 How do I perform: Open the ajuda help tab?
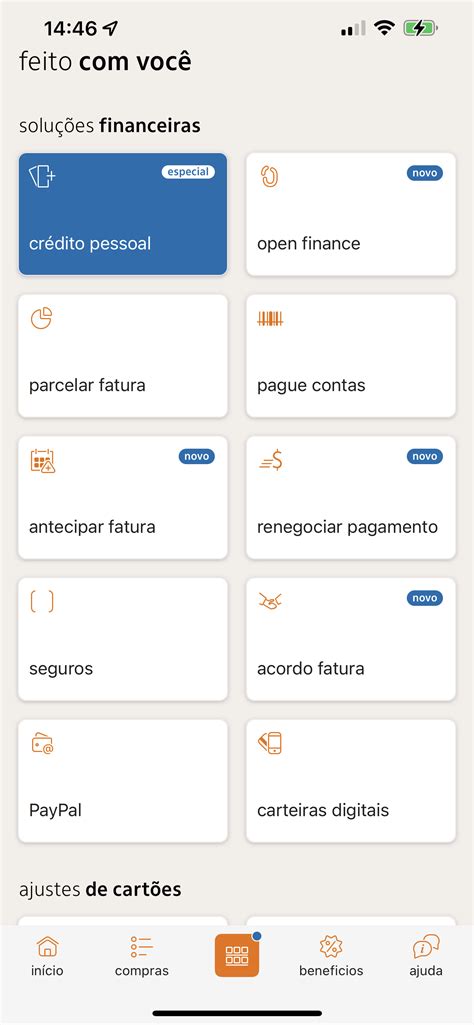tap(426, 955)
